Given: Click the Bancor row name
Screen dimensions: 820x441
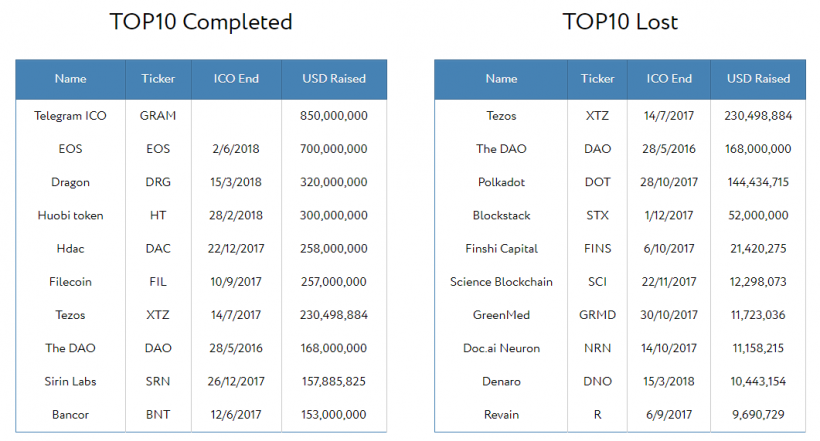Looking at the screenshot, I should click(x=70, y=414).
